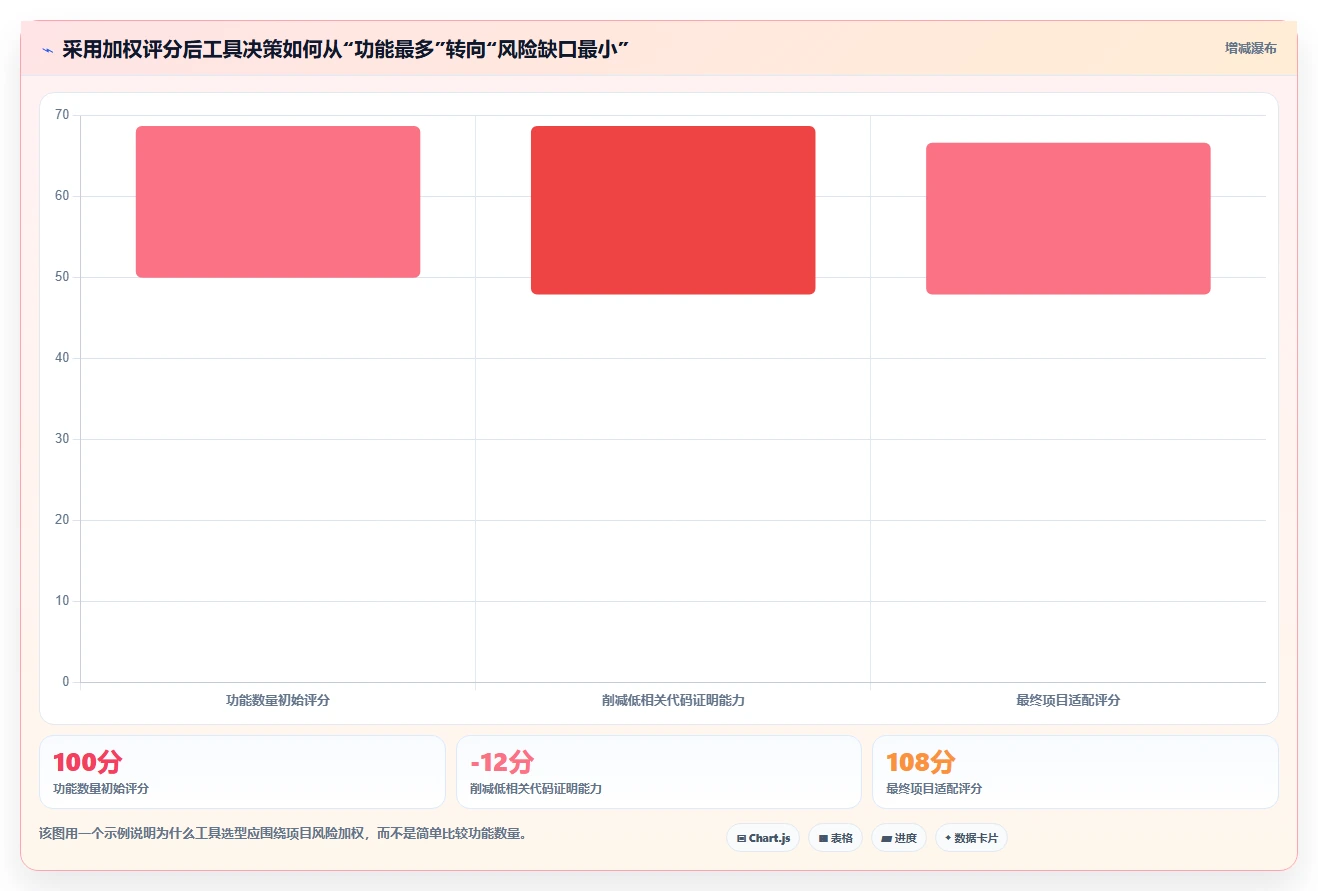Click the 数据卡片 tag chip

[x=971, y=838]
